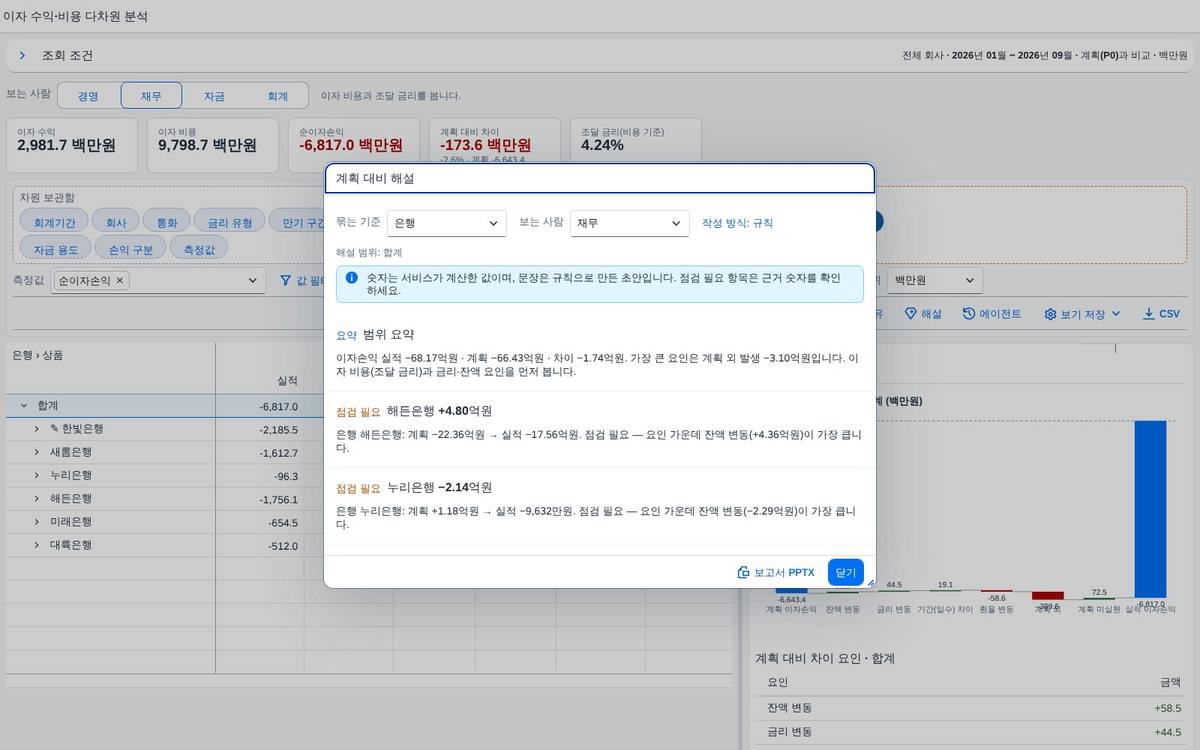Click the CSV download icon

1148,314
